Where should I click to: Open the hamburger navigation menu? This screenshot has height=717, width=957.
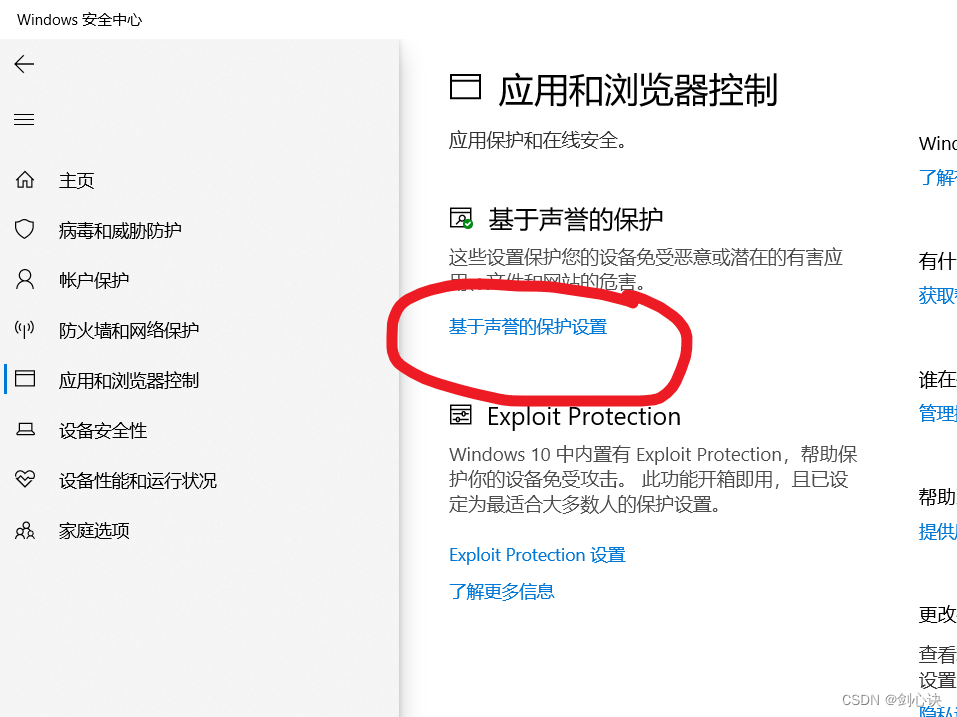[24, 120]
